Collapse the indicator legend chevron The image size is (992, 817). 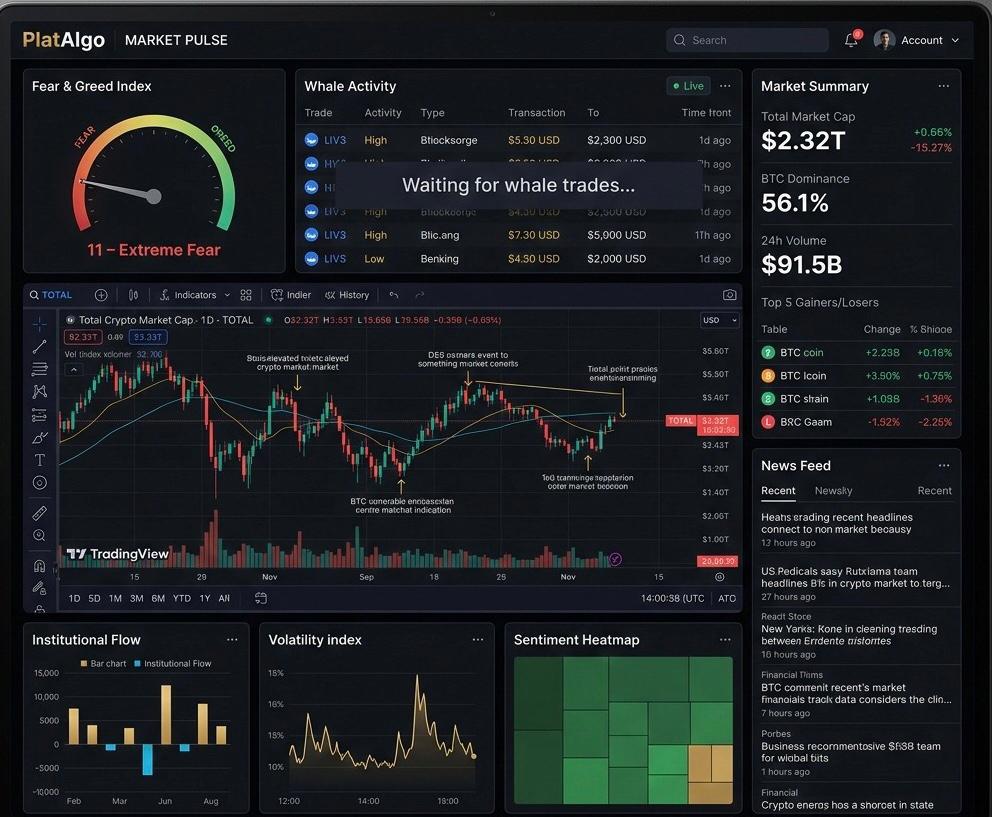[x=74, y=370]
